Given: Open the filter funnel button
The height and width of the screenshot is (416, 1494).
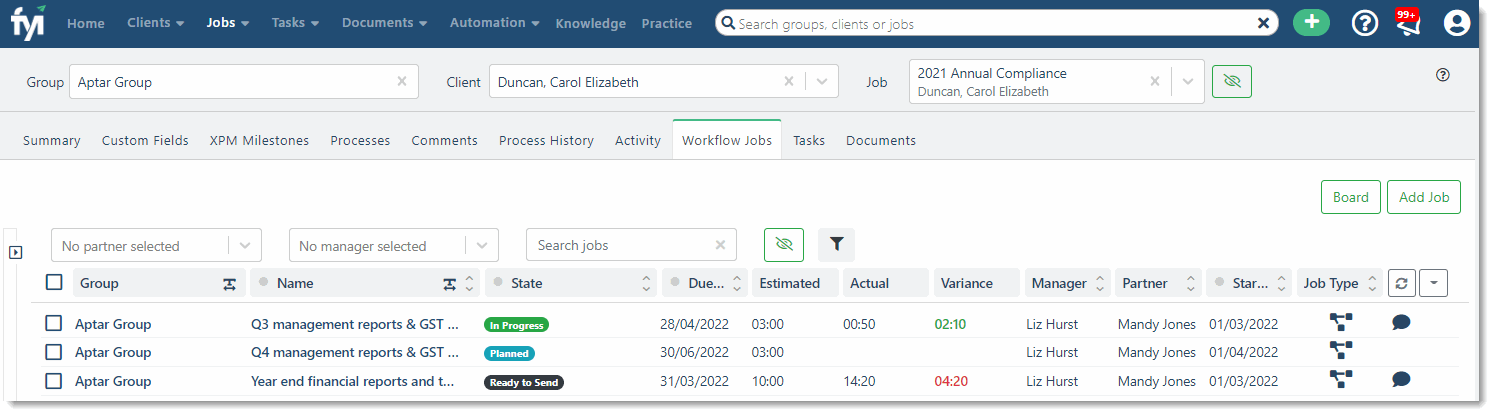Looking at the screenshot, I should pos(837,245).
